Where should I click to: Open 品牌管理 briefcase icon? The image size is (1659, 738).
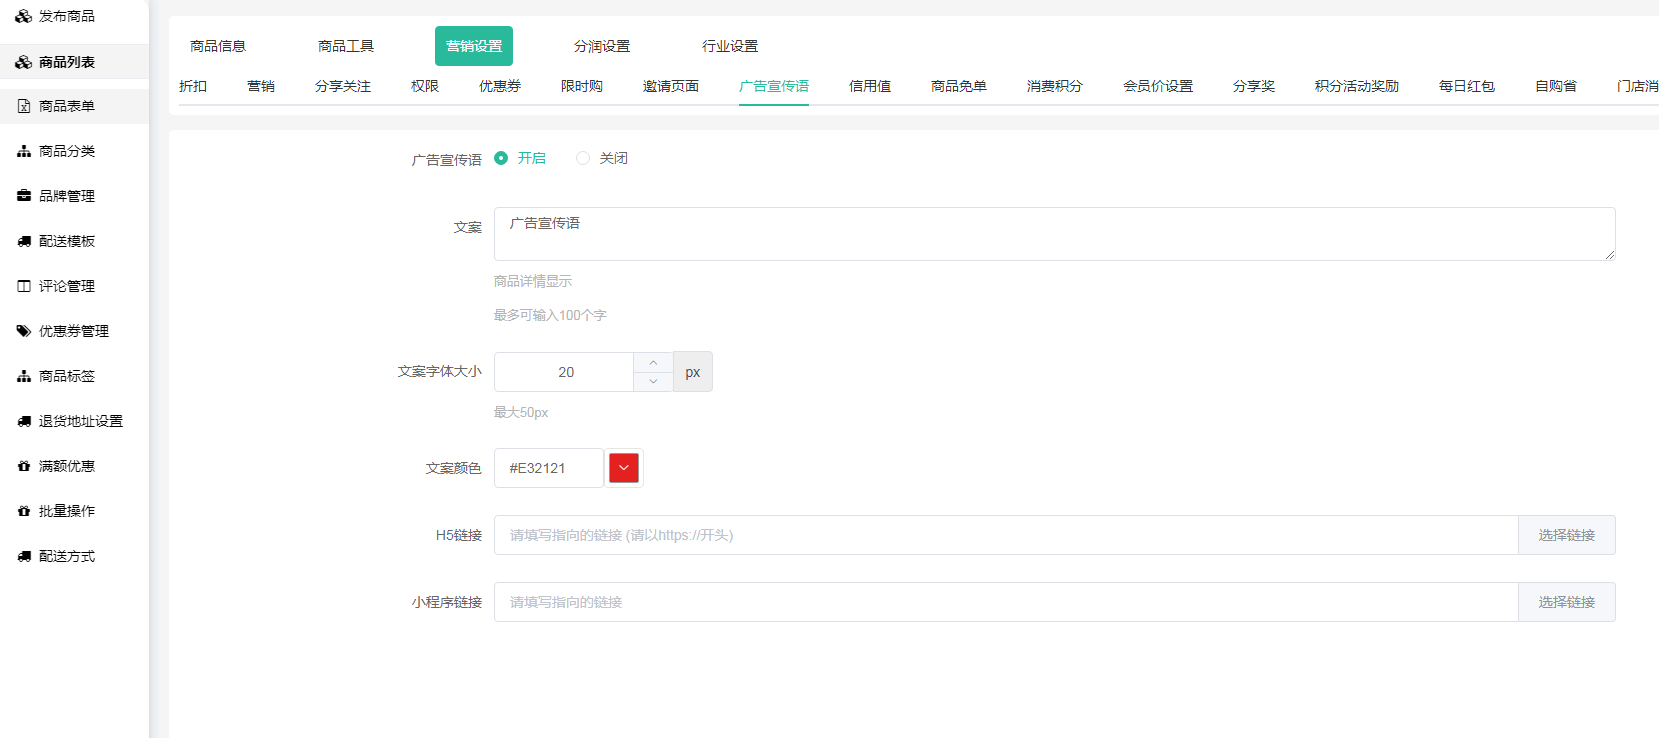click(x=23, y=196)
